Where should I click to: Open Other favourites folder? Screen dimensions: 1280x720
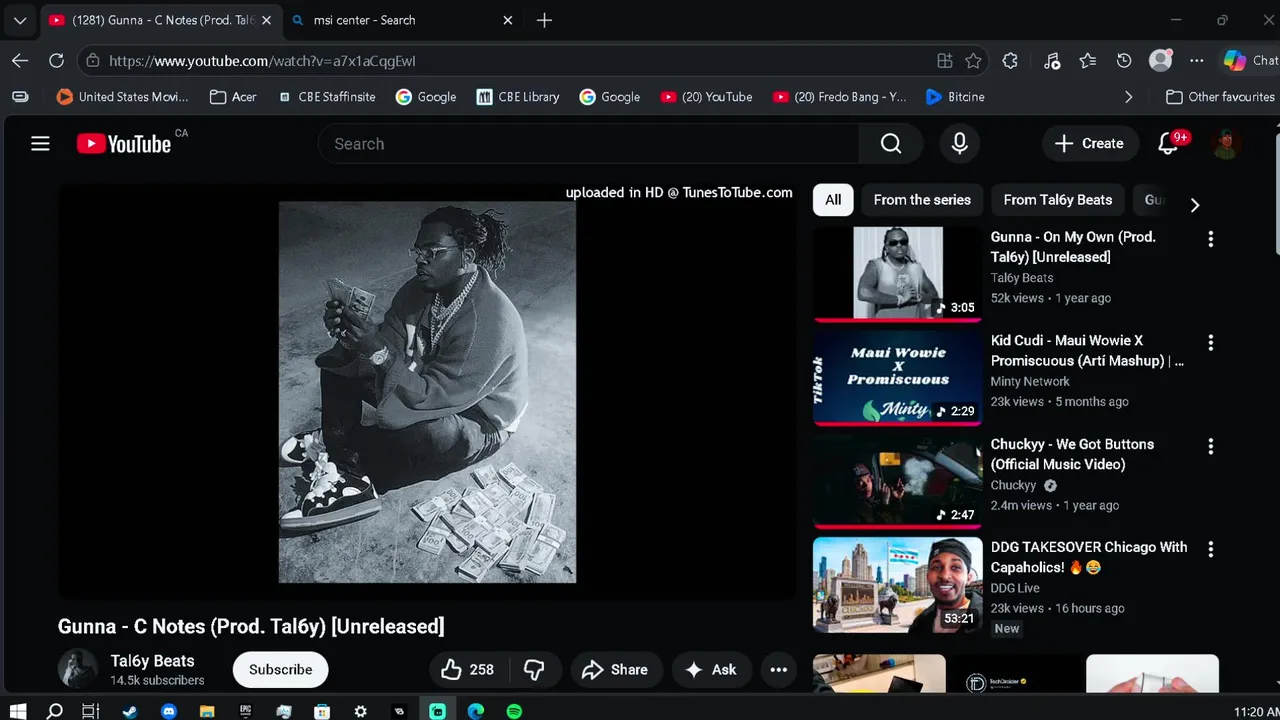1220,97
